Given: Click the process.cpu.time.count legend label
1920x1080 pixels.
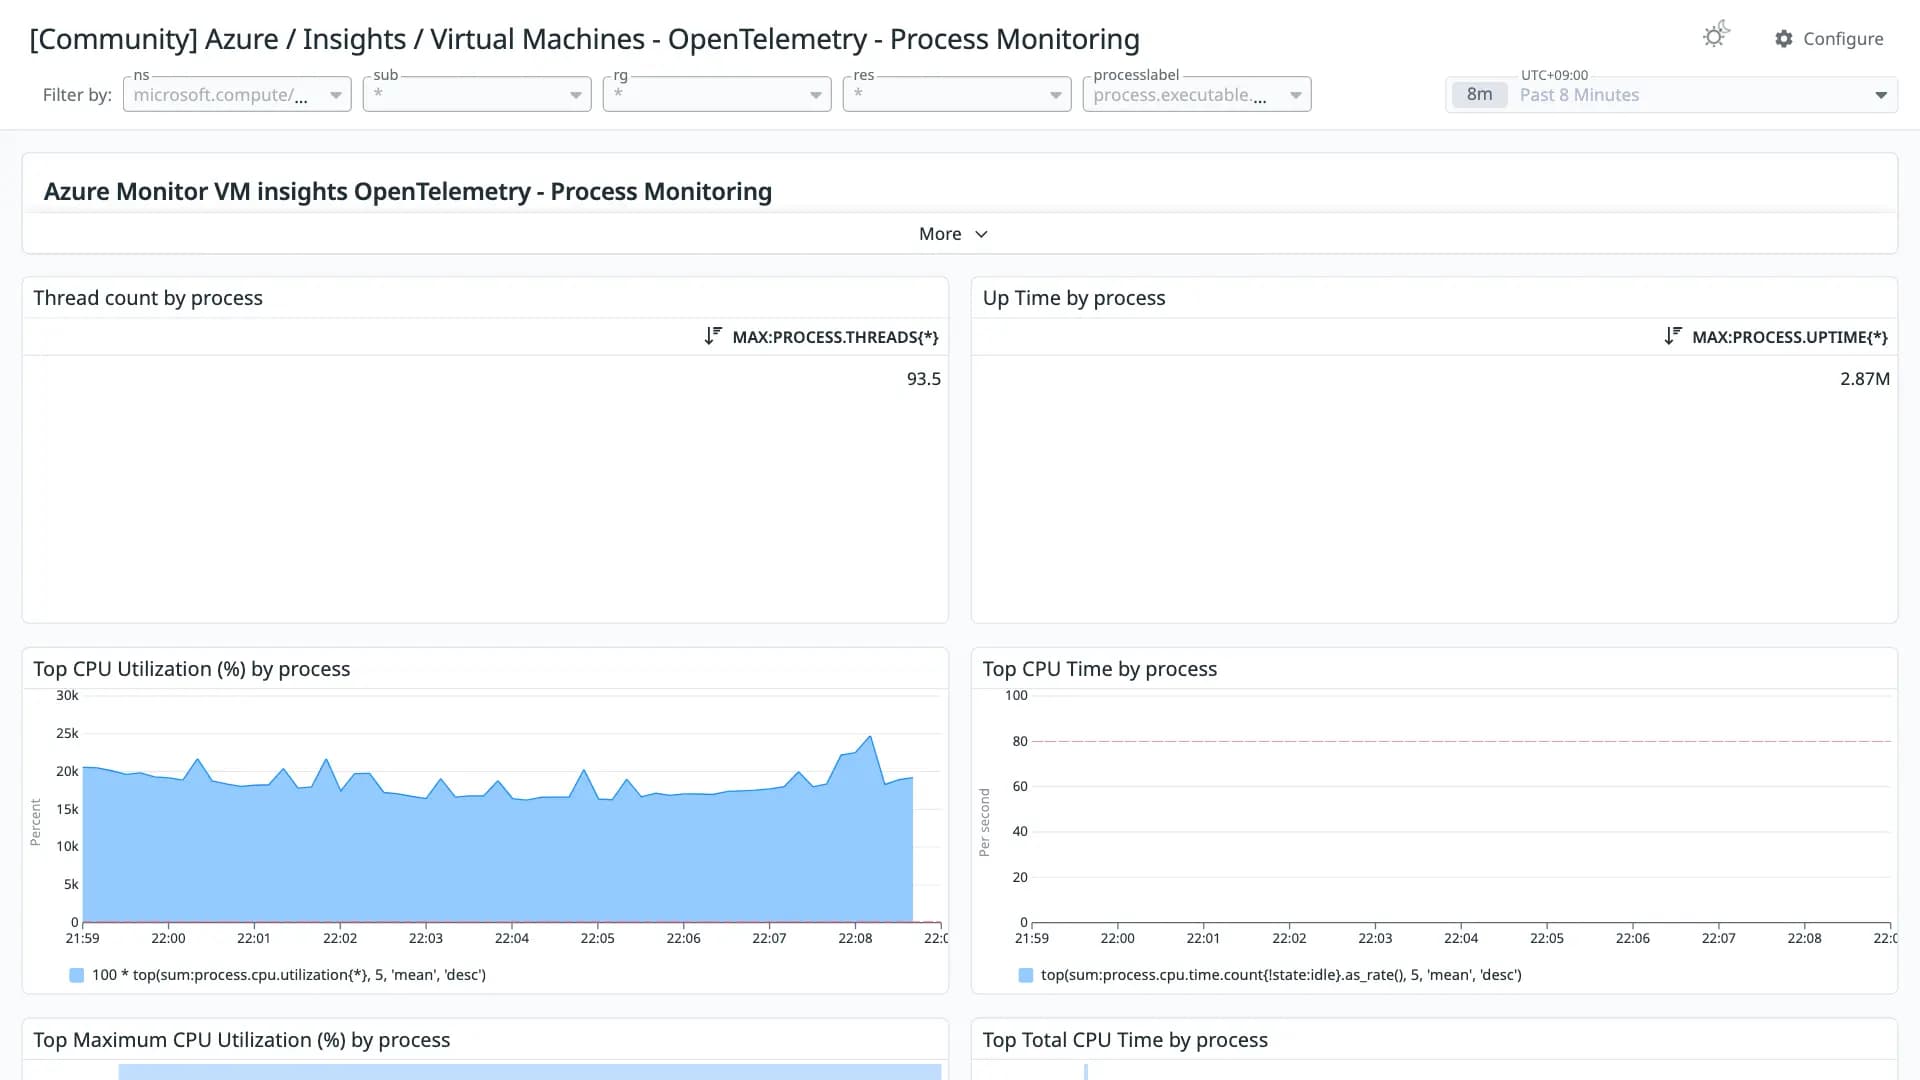Looking at the screenshot, I should [1281, 975].
